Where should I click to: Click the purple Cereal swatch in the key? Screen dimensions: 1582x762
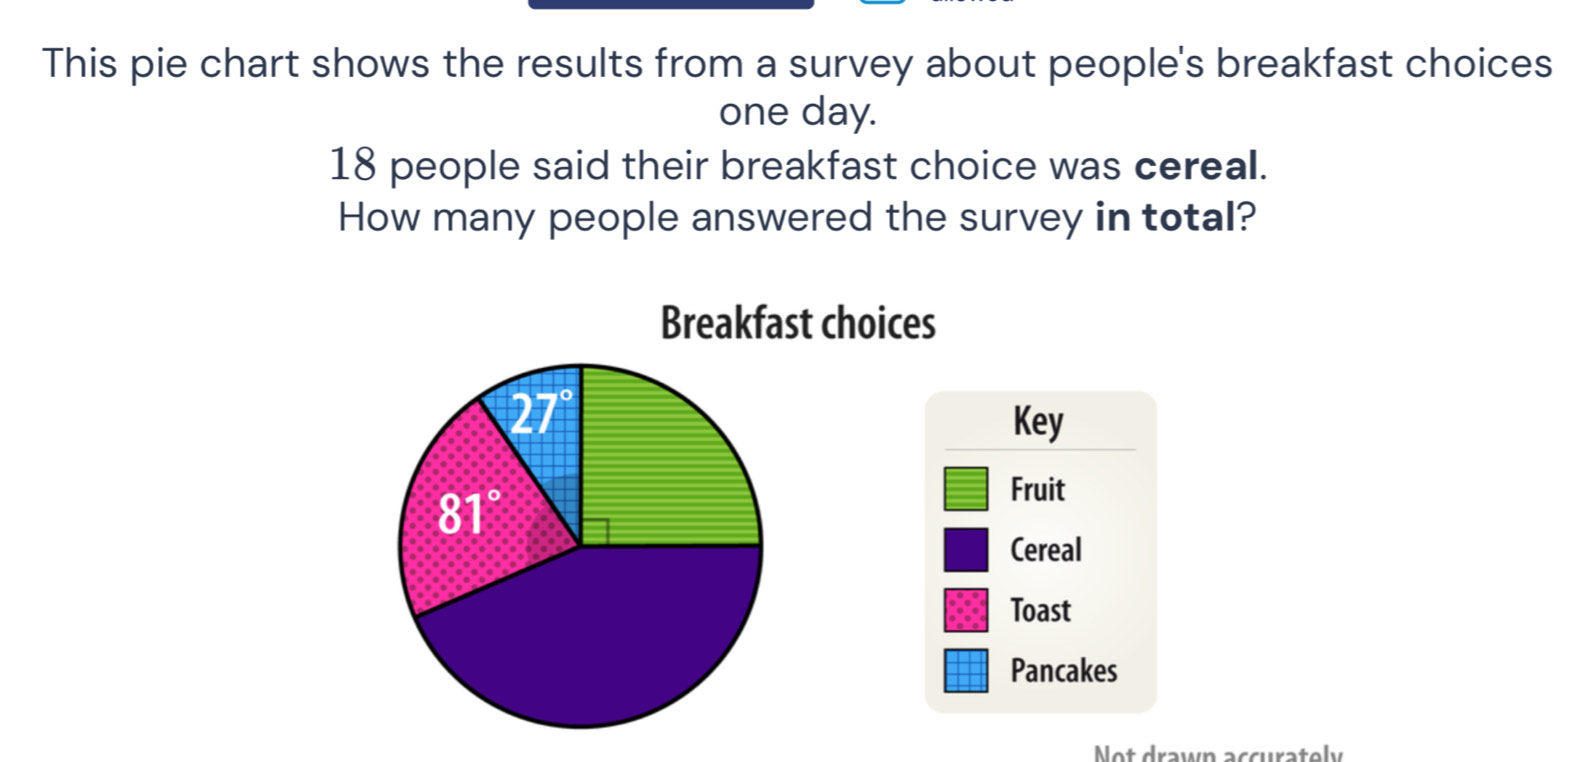tap(966, 550)
